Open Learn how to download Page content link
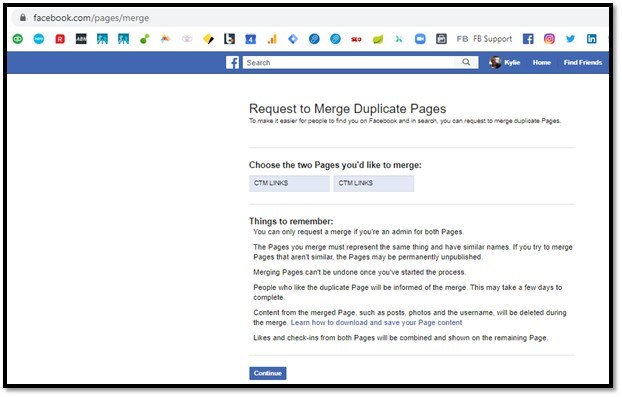Screen dimensions: 622x397 [x=376, y=323]
